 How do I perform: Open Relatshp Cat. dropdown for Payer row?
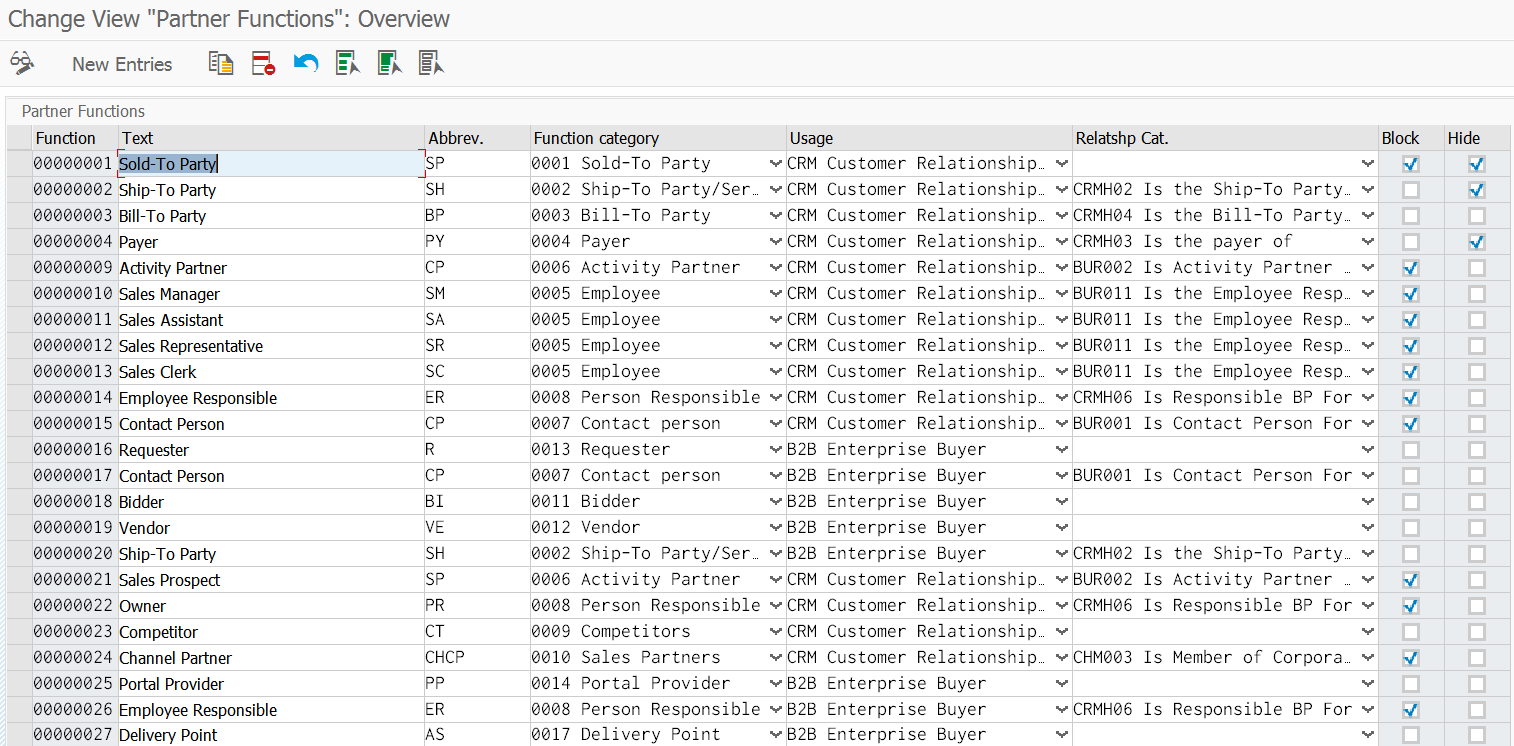click(x=1368, y=242)
